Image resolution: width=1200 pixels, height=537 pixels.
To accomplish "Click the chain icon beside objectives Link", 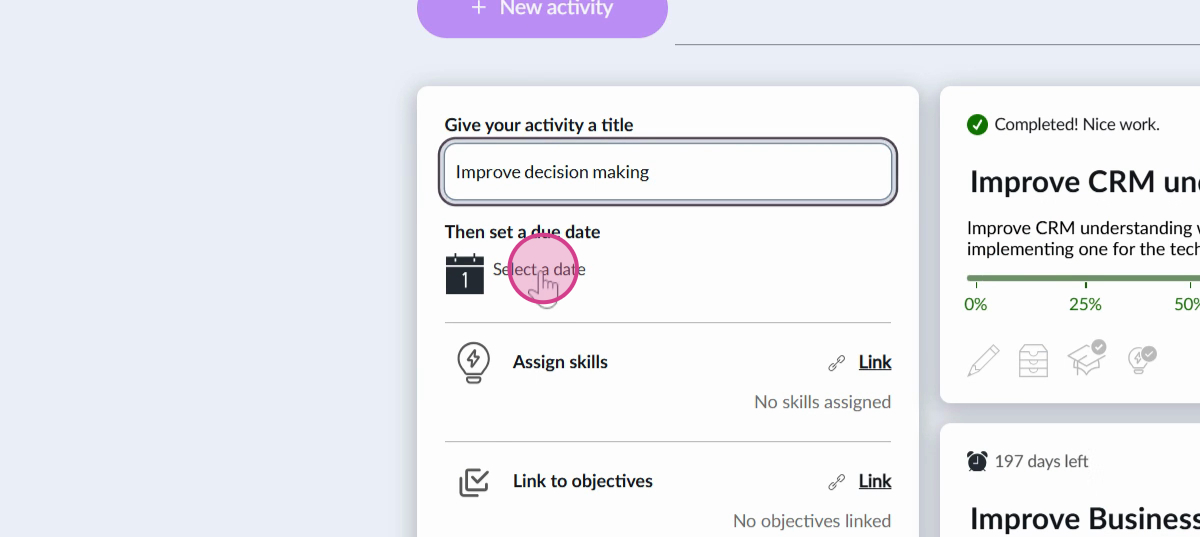I will pos(837,482).
